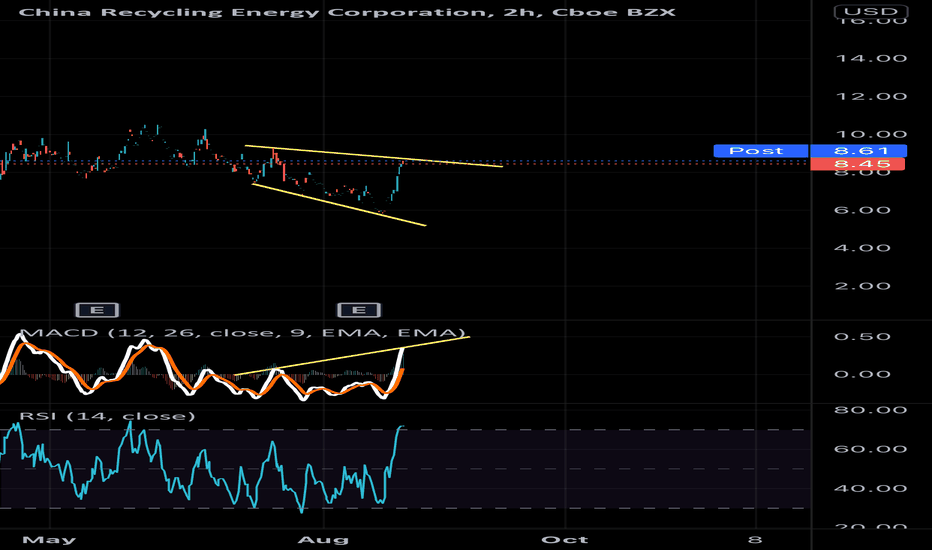
Task: Click the 0.50 MACD axis label
Action: pyautogui.click(x=862, y=337)
